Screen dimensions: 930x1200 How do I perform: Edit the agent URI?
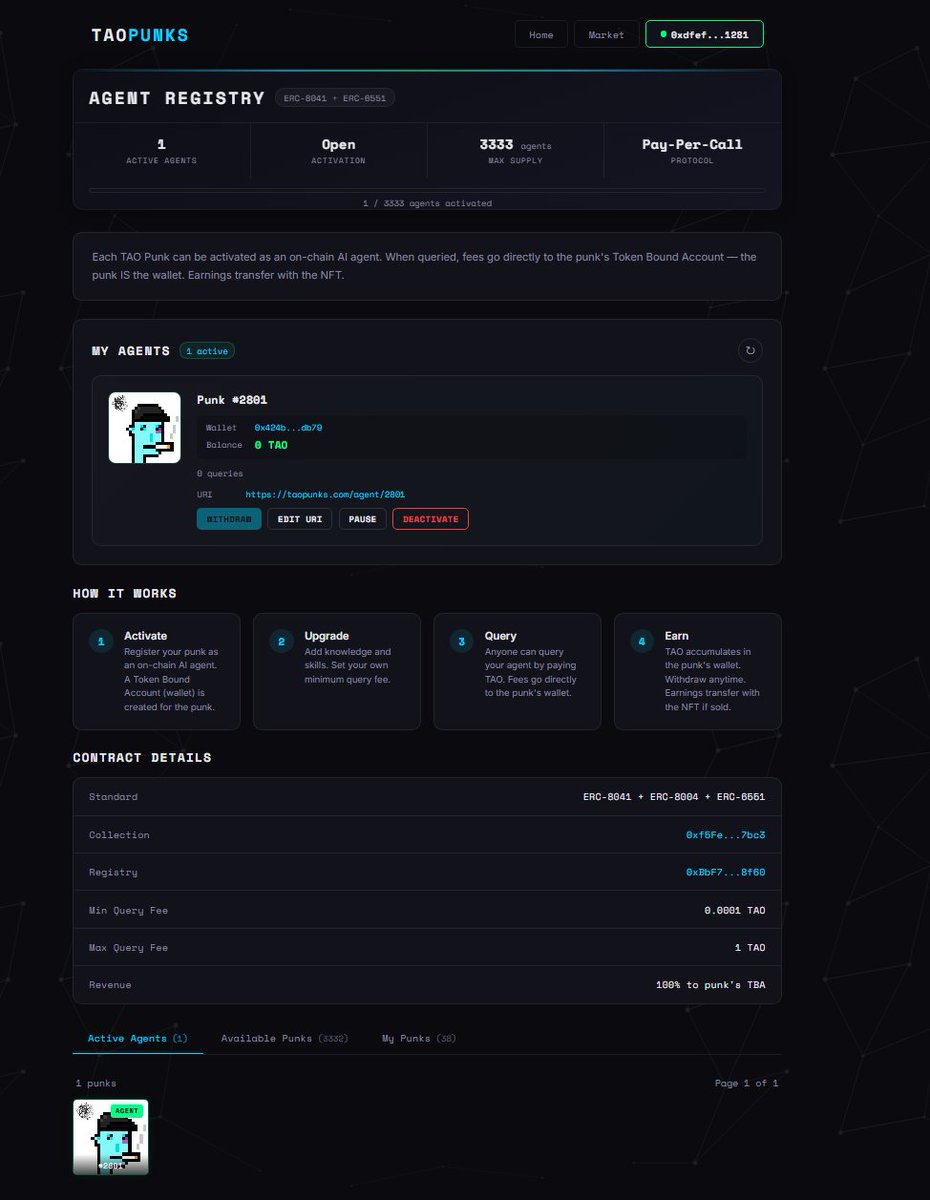(300, 519)
